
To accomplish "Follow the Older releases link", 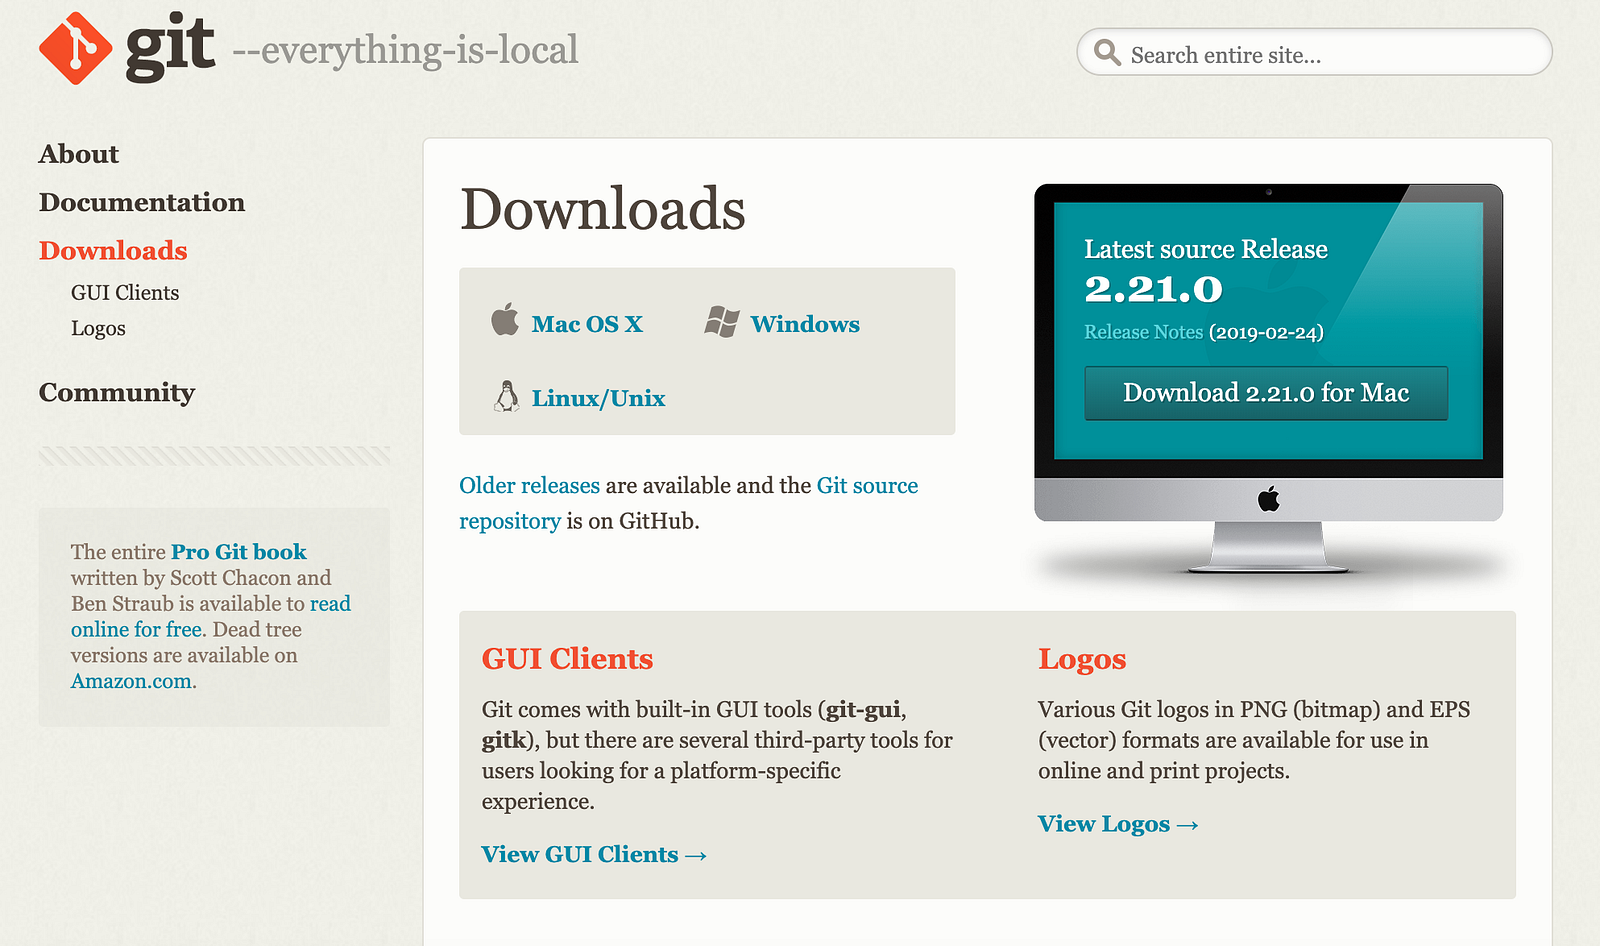I will pyautogui.click(x=529, y=486).
